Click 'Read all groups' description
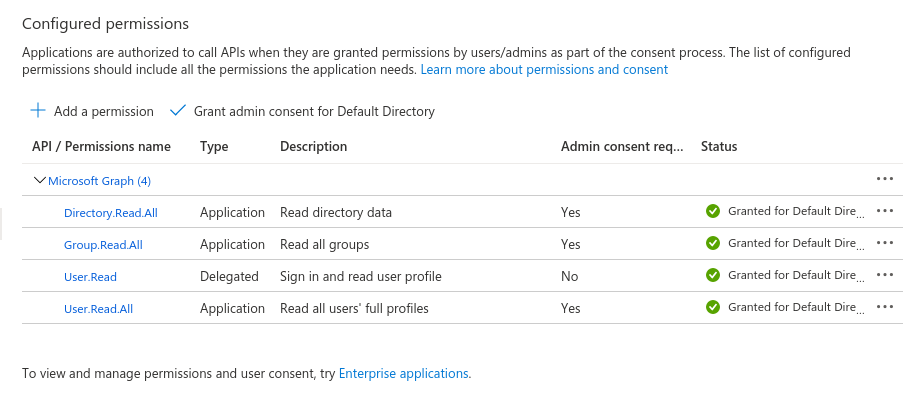918x395 pixels. (x=324, y=244)
